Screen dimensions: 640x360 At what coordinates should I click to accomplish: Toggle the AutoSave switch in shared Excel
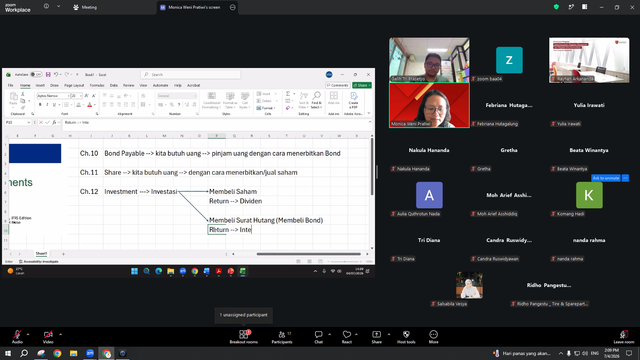click(36, 75)
